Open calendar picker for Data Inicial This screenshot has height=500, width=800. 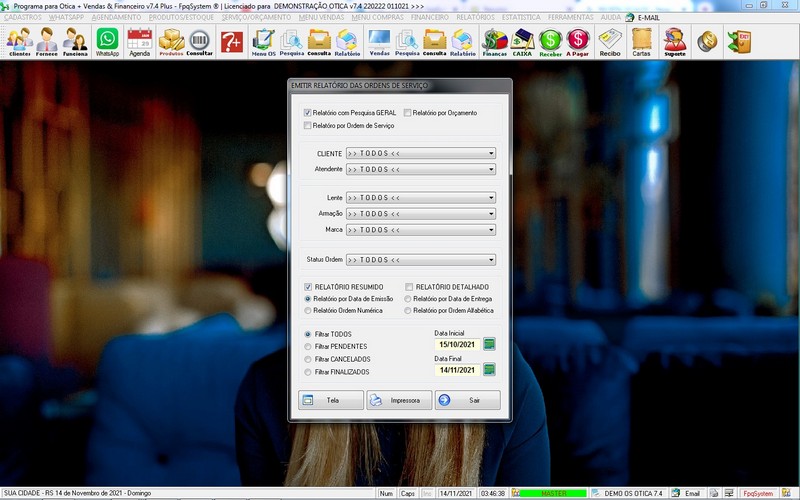pos(489,344)
